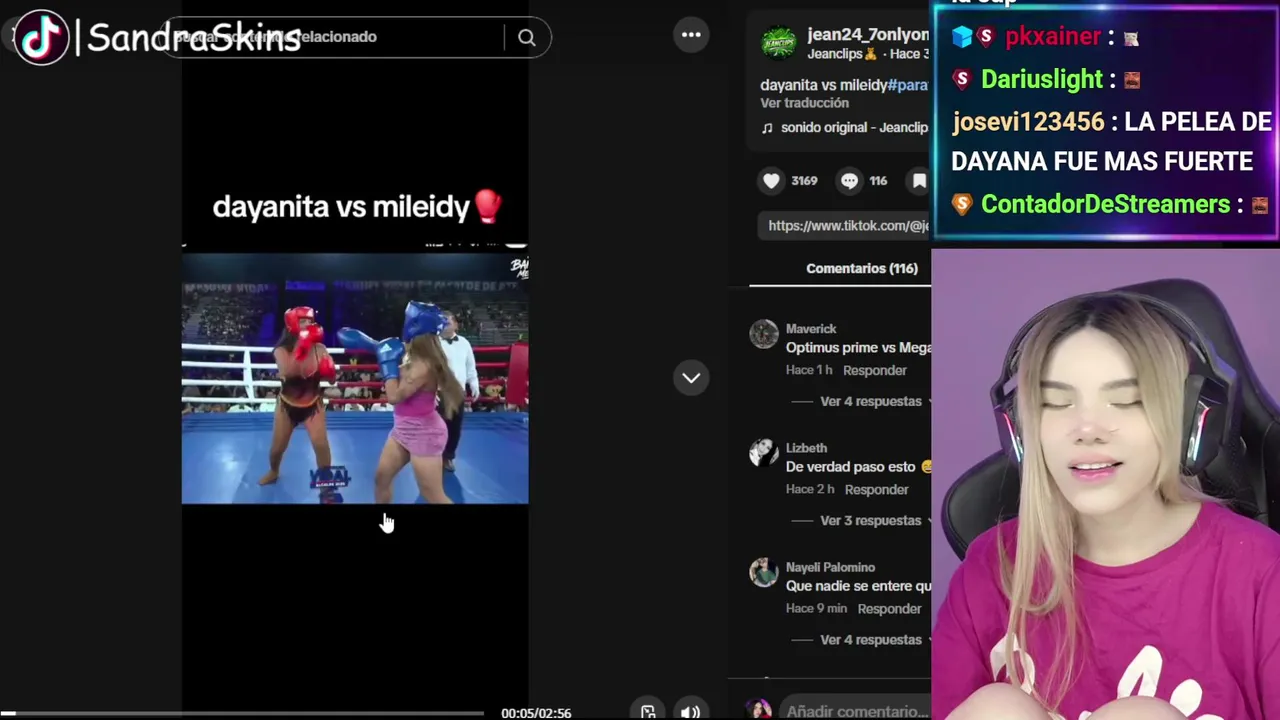Expand 'Ver 4 respuestas' under Nayeli Palomino's comment
Viewport: 1280px width, 720px height.
870,639
